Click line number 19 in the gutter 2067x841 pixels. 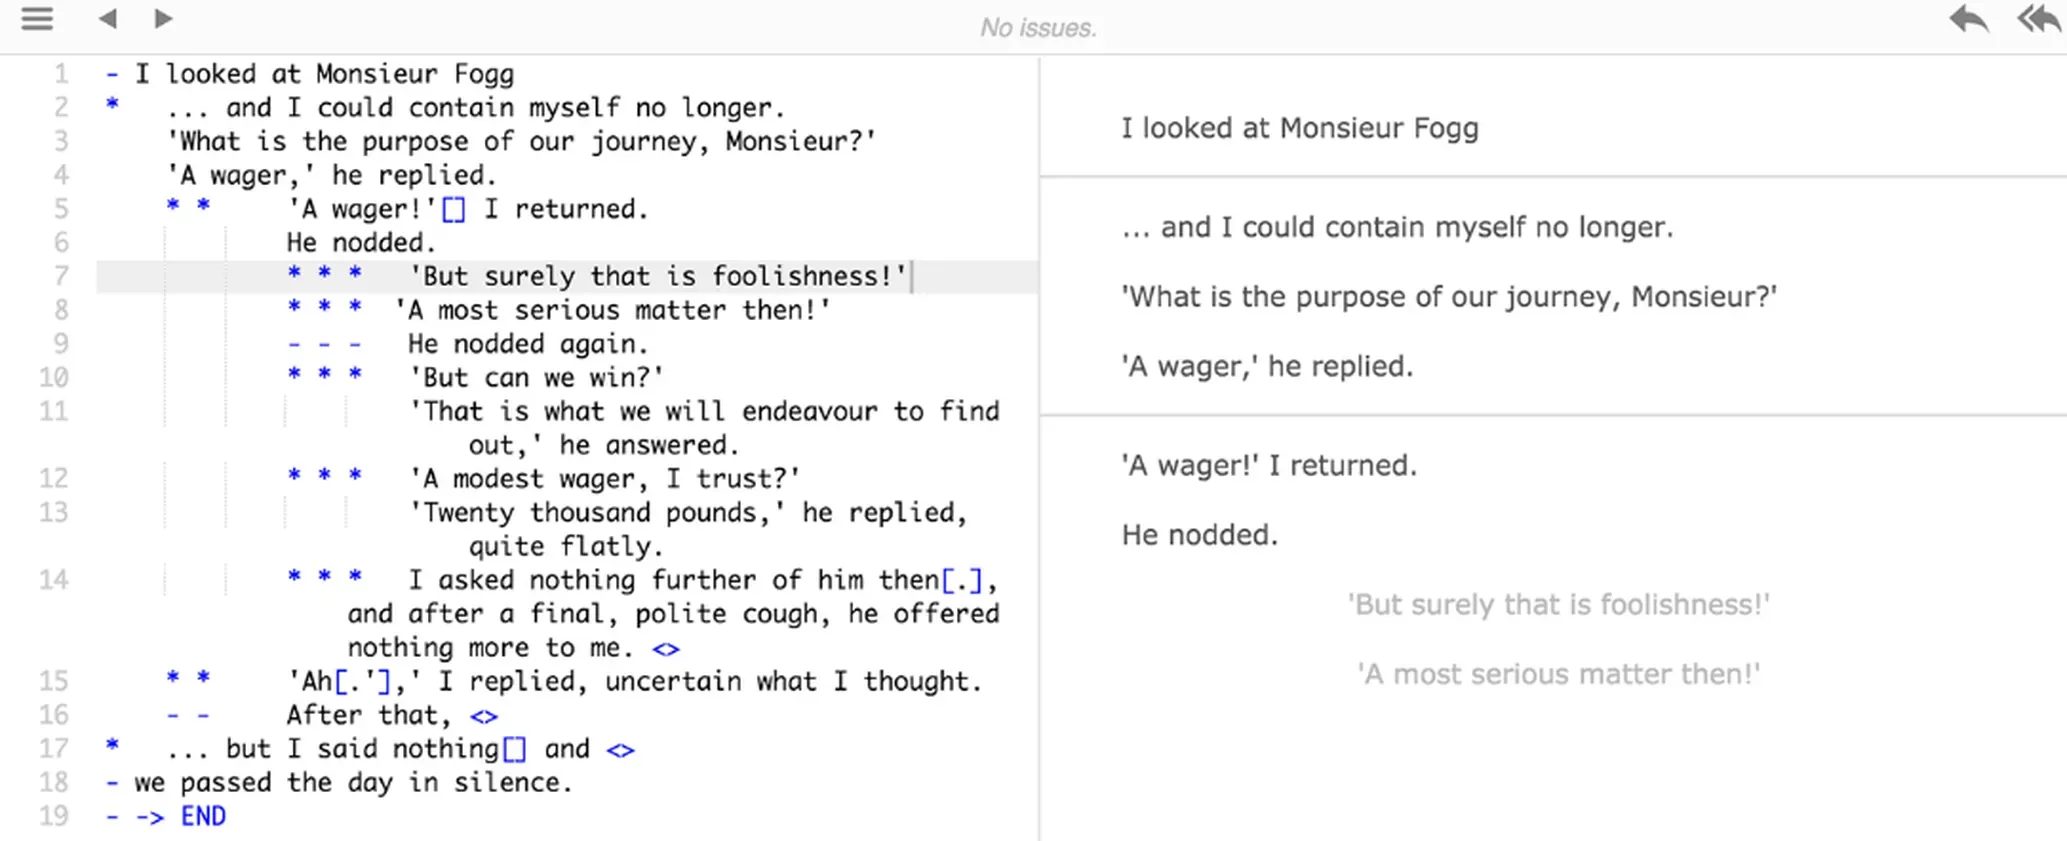pyautogui.click(x=54, y=816)
